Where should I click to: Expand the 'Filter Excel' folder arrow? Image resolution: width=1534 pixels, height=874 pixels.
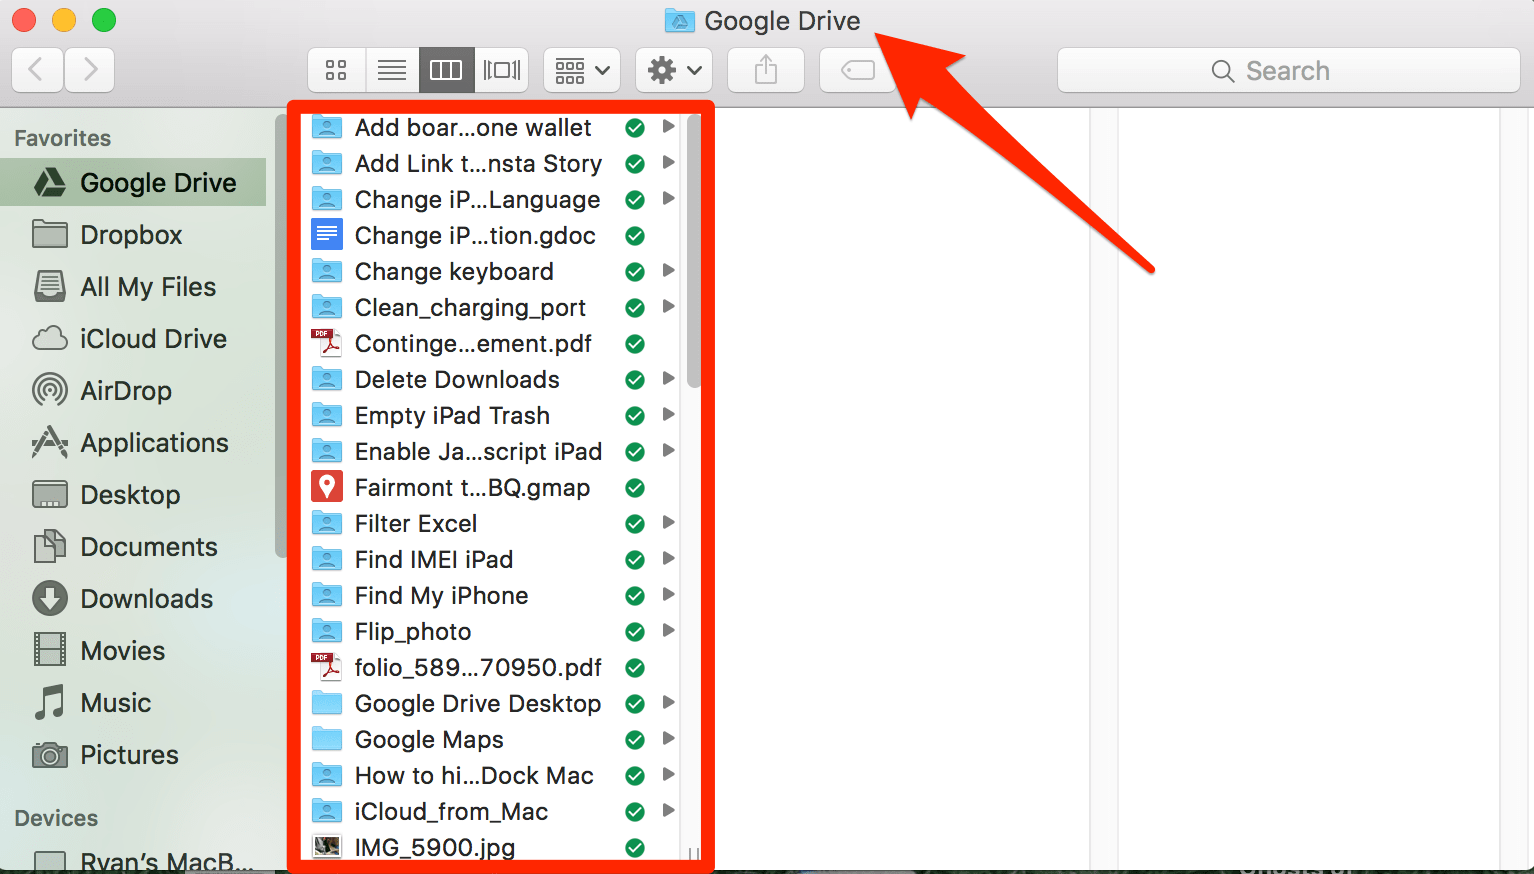(x=669, y=522)
